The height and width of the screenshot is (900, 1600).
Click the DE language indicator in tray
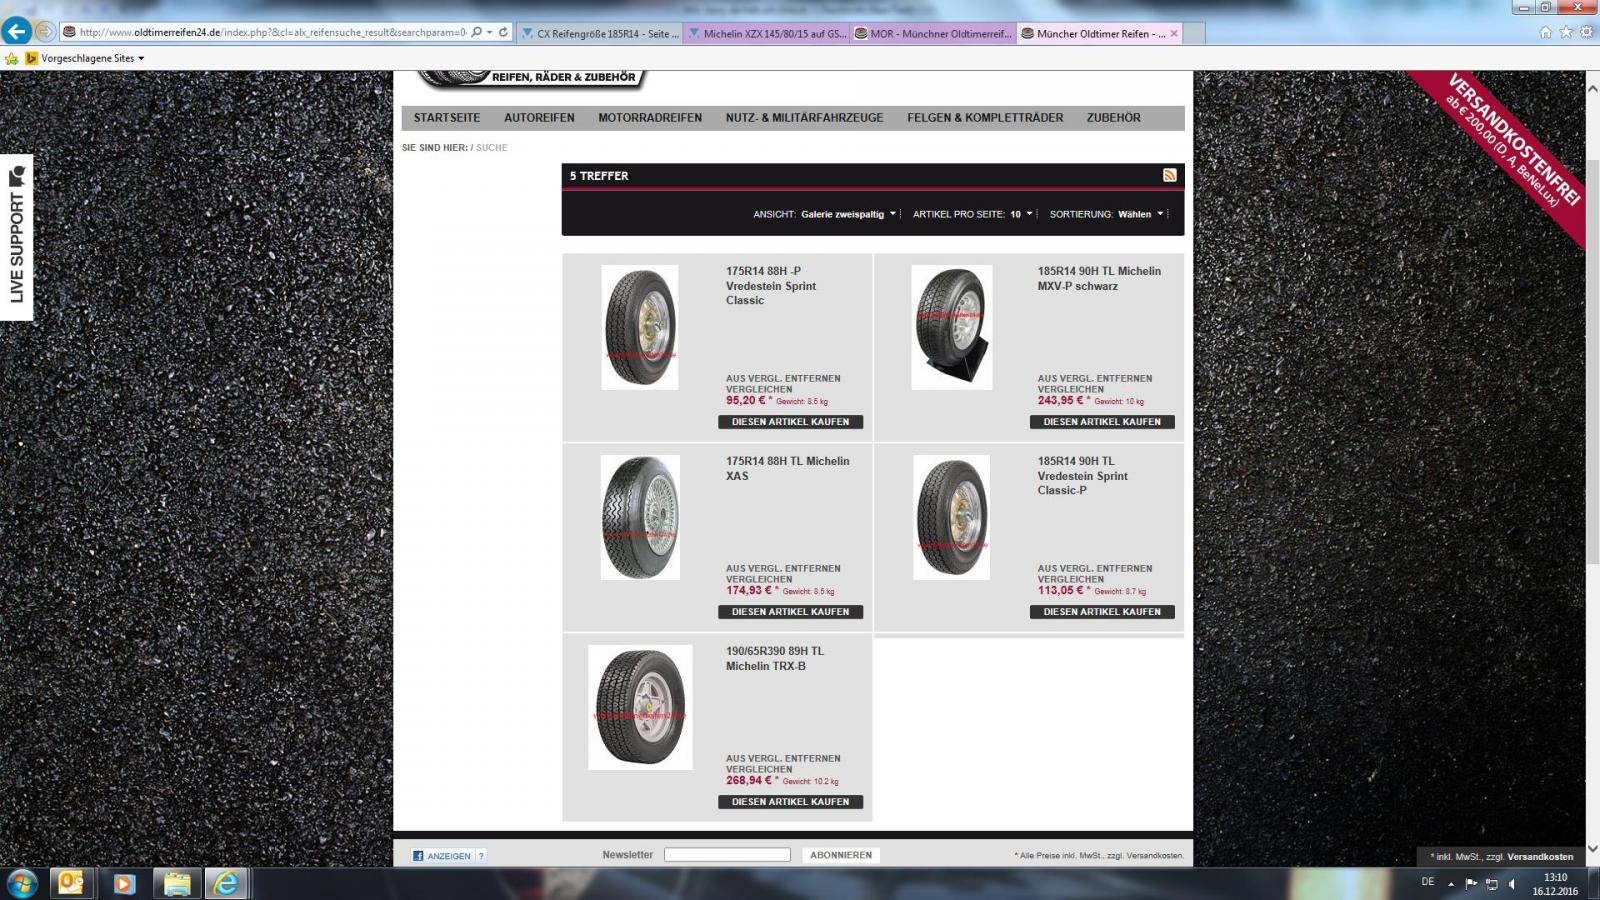[1428, 882]
